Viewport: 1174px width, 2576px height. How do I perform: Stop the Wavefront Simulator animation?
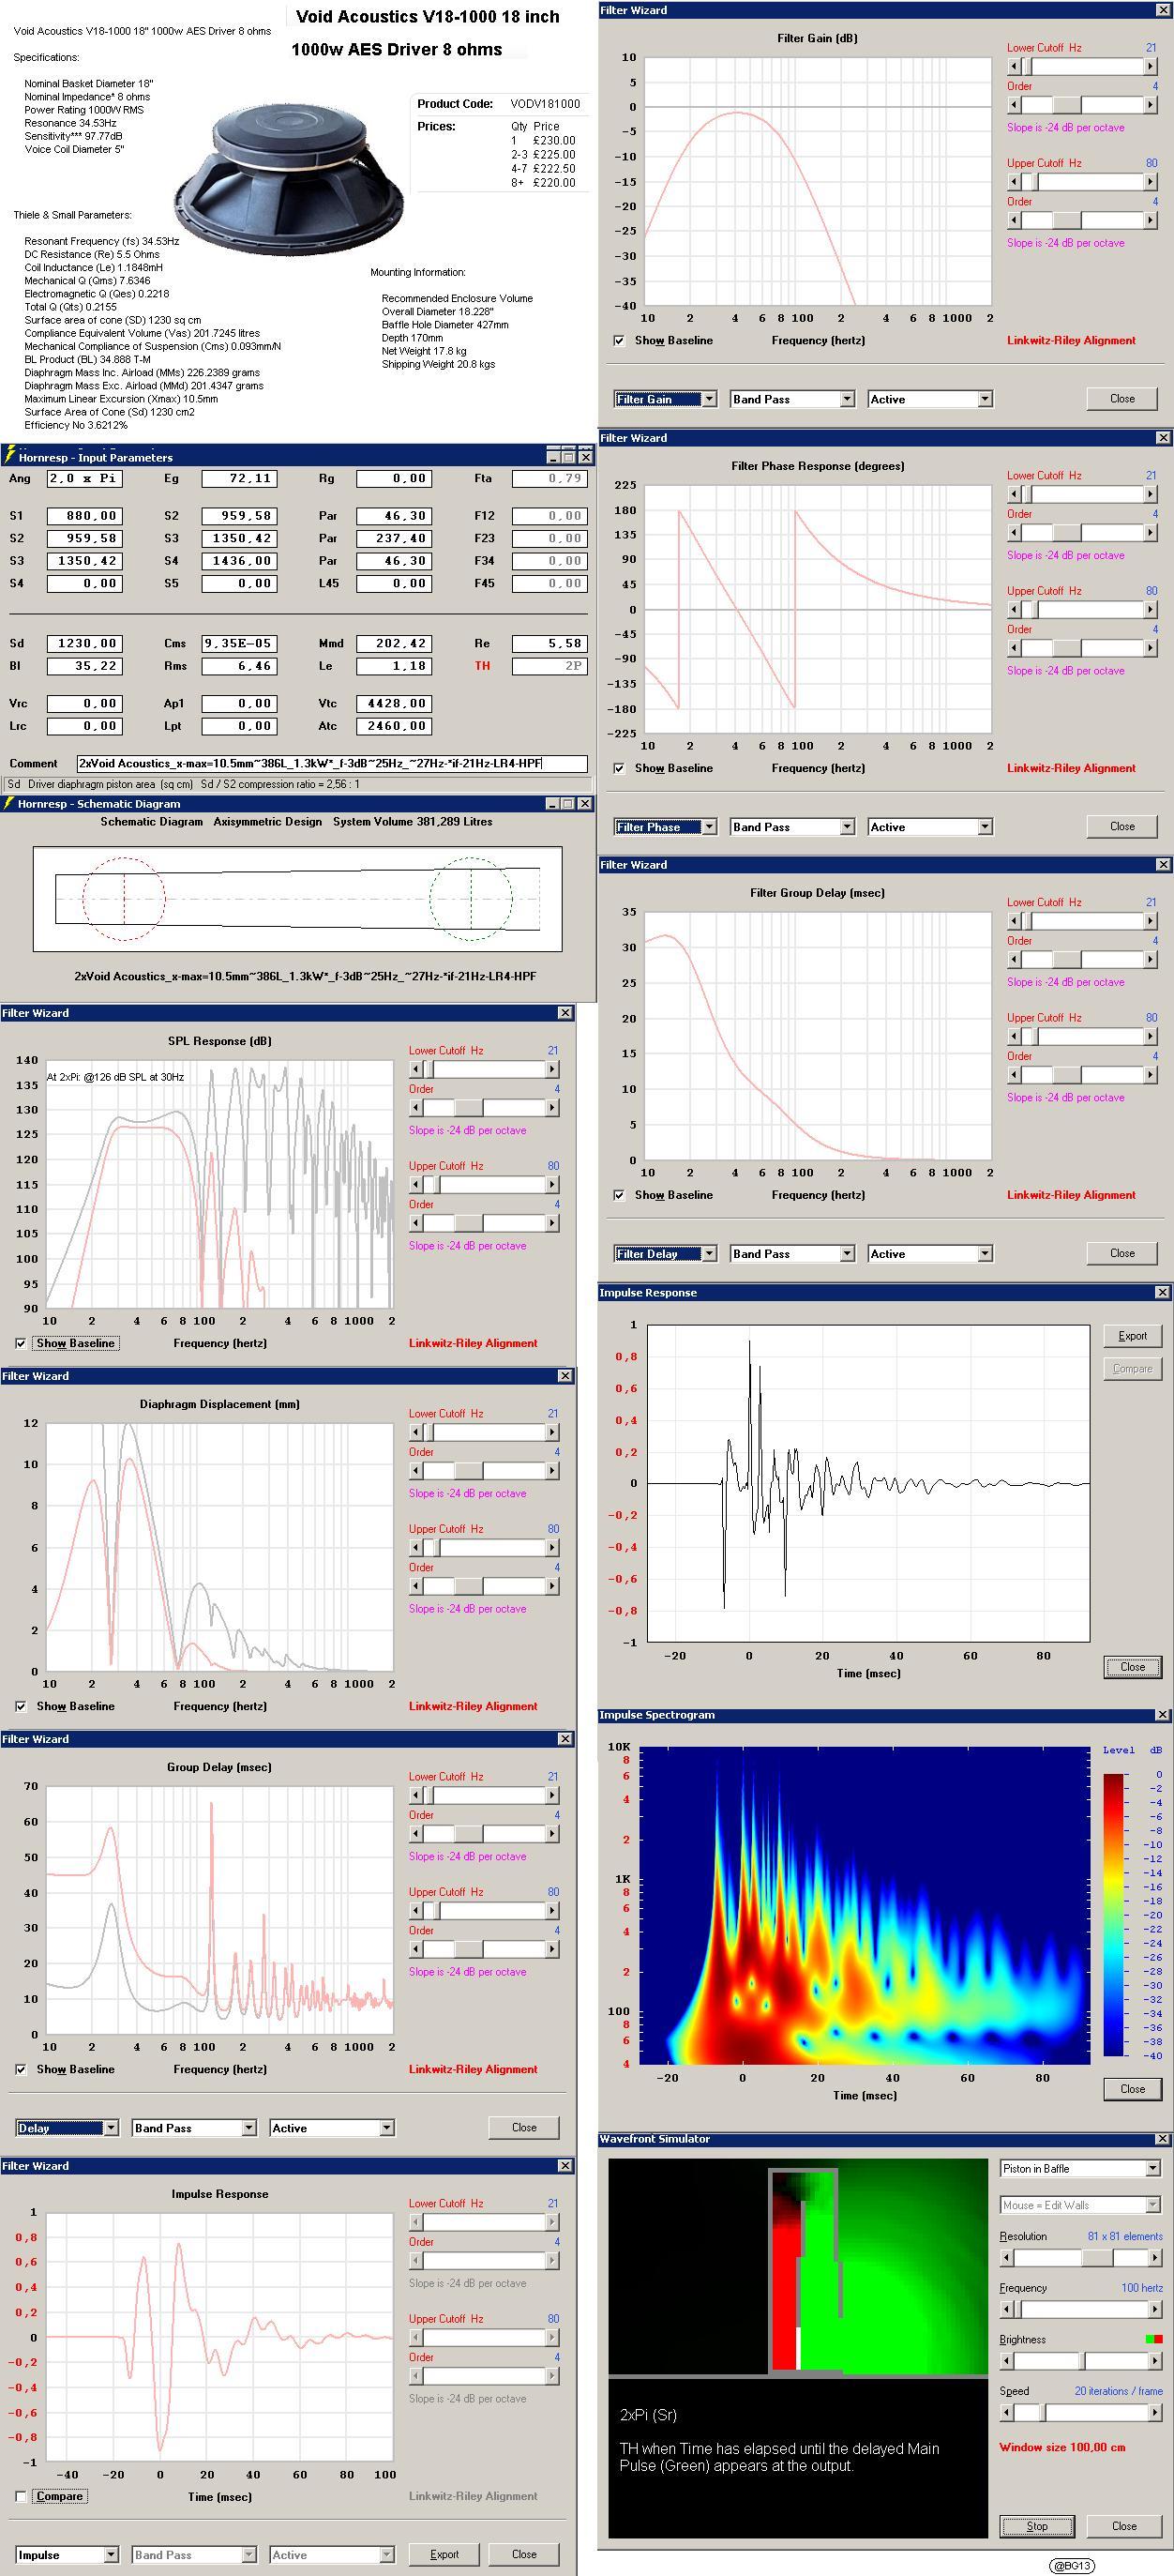coord(1037,2527)
